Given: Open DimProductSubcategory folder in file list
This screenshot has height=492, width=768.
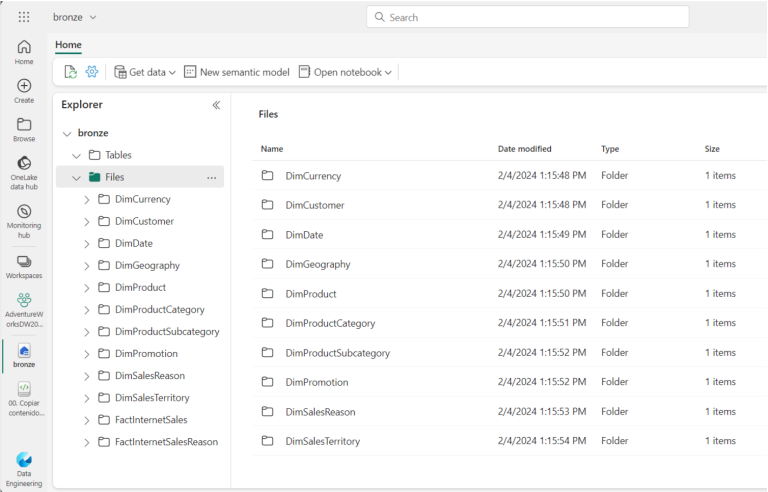Looking at the screenshot, I should click(337, 353).
